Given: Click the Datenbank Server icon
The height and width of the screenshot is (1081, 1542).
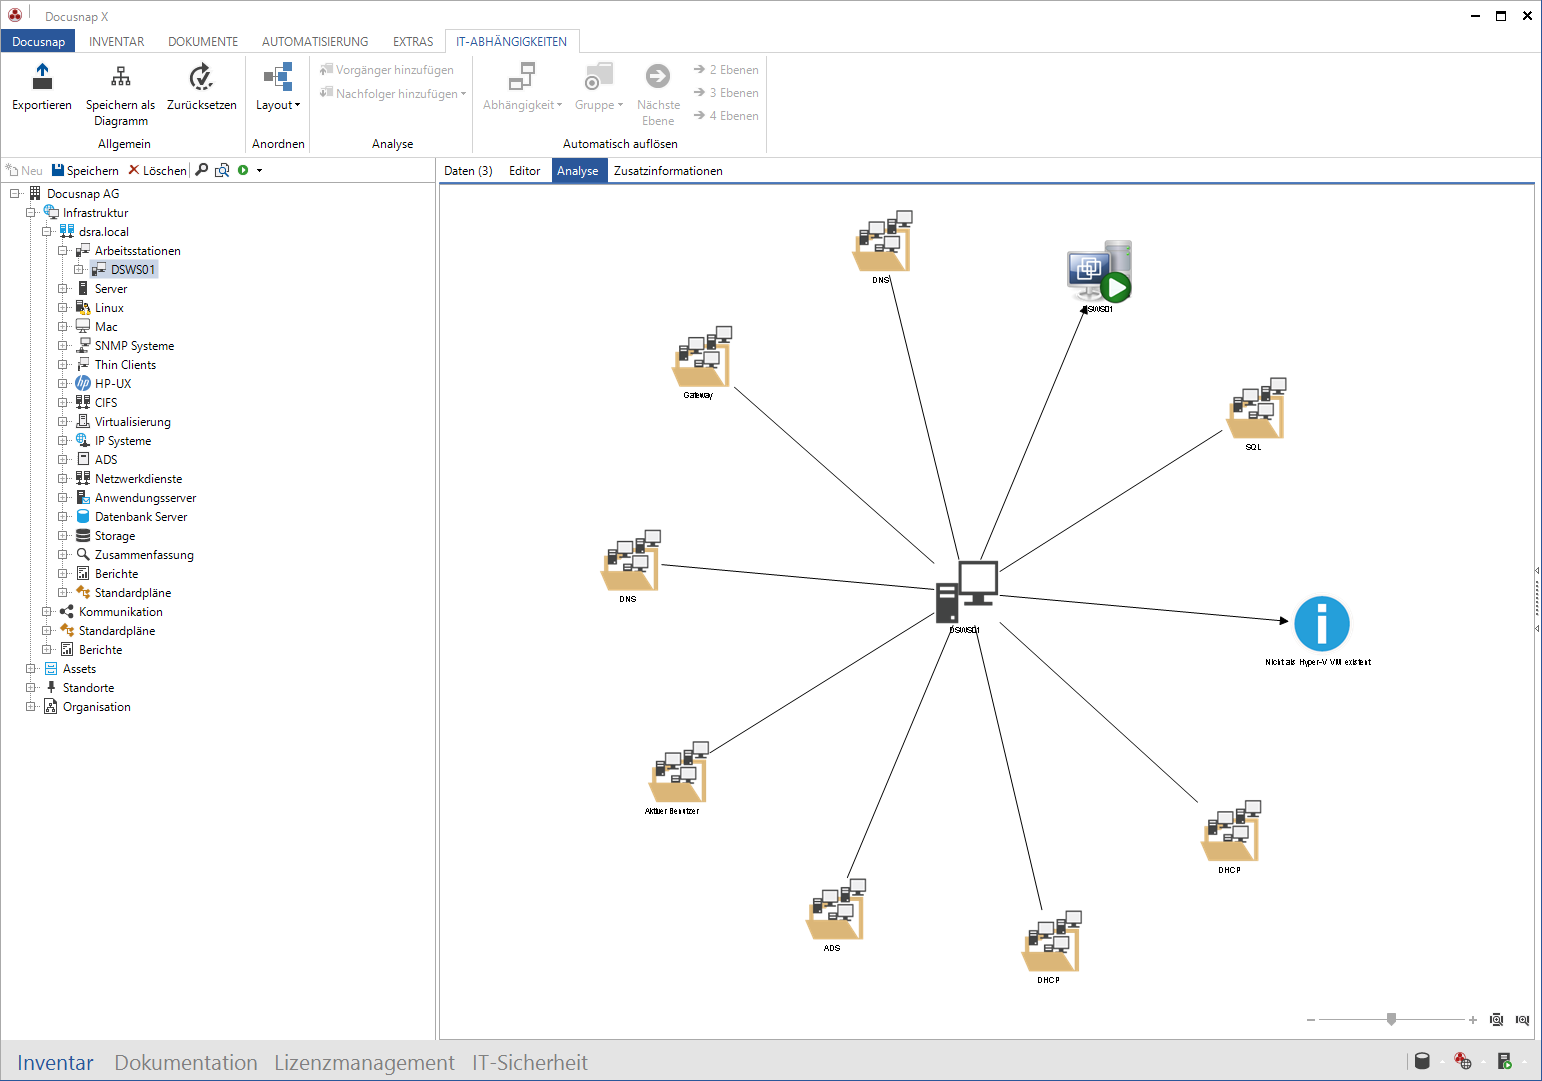Looking at the screenshot, I should coord(83,517).
